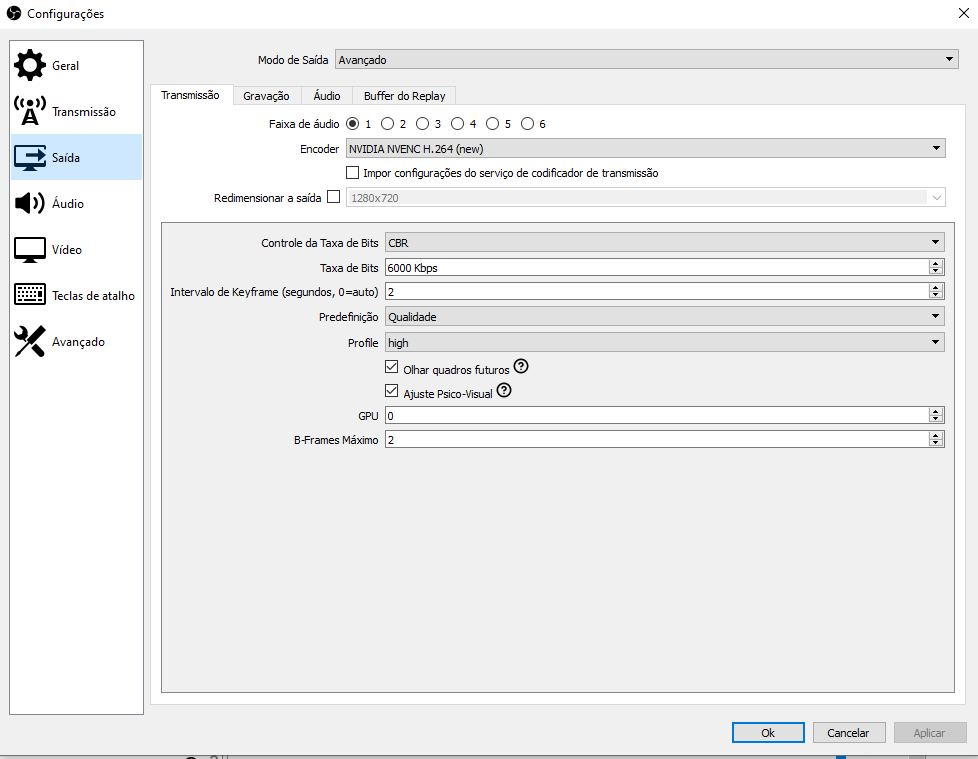Viewport: 978px width, 759px height.
Task: Increase Taxa de Bits with up arrow
Action: click(x=935, y=263)
